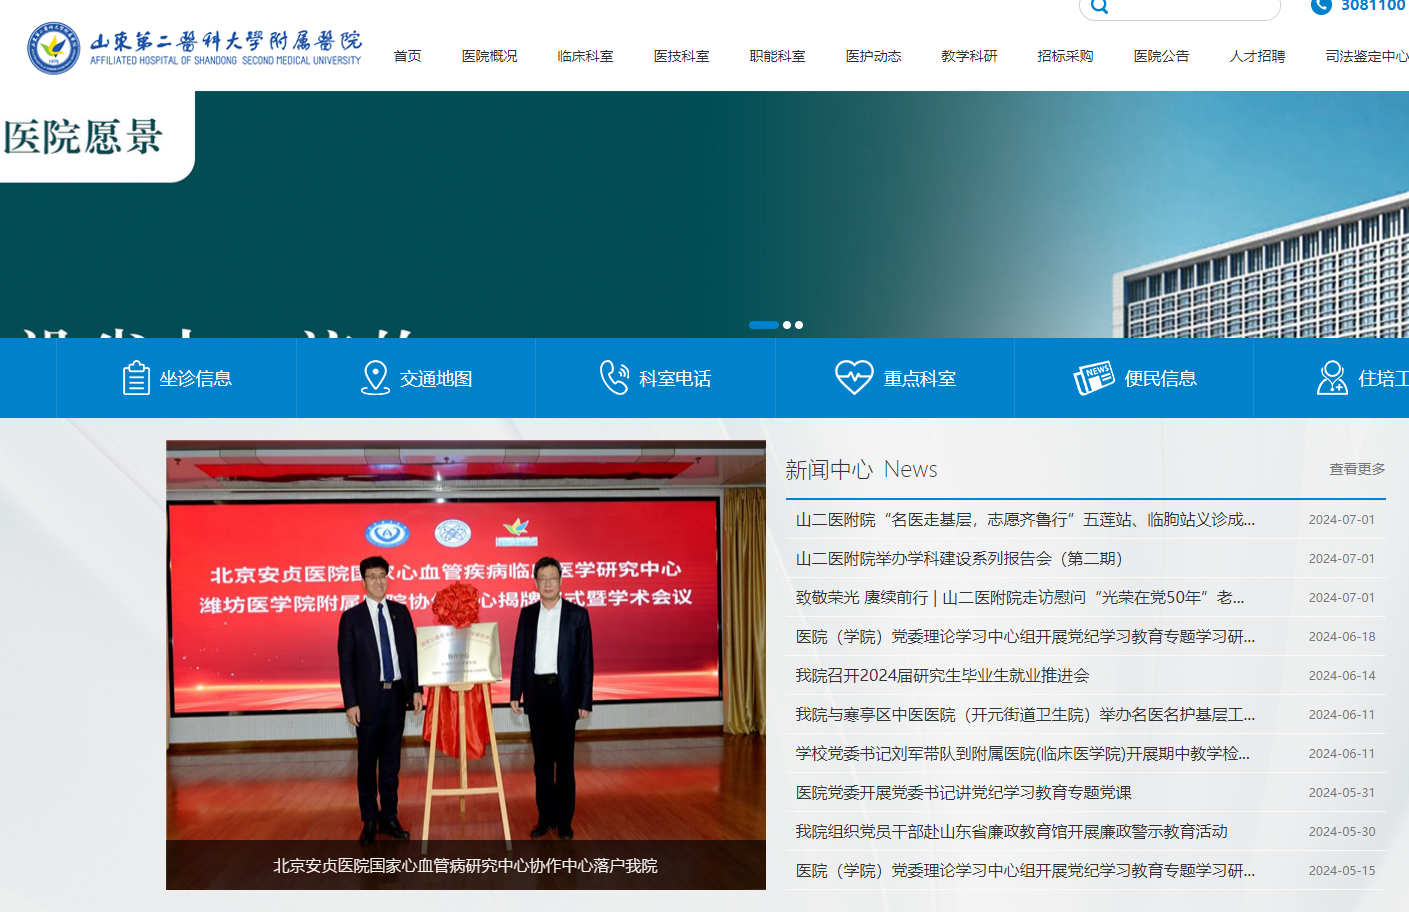Open news about 学校党委书记刘军 期中教学检查

[1023, 754]
